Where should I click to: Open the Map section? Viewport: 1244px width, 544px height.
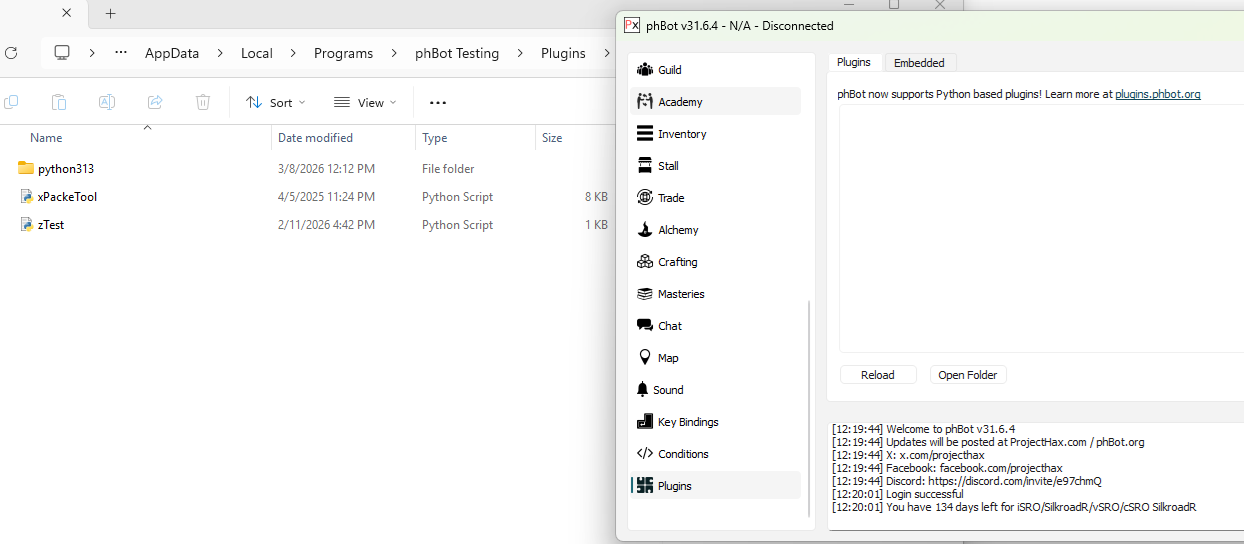tap(668, 358)
